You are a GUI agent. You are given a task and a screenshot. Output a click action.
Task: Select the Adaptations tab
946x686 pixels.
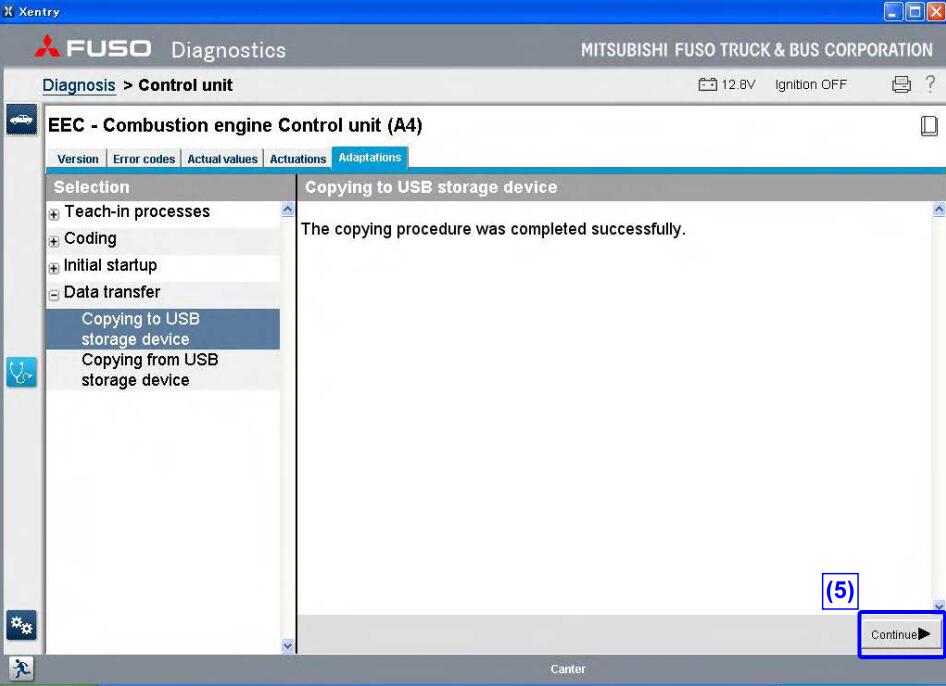click(370, 157)
